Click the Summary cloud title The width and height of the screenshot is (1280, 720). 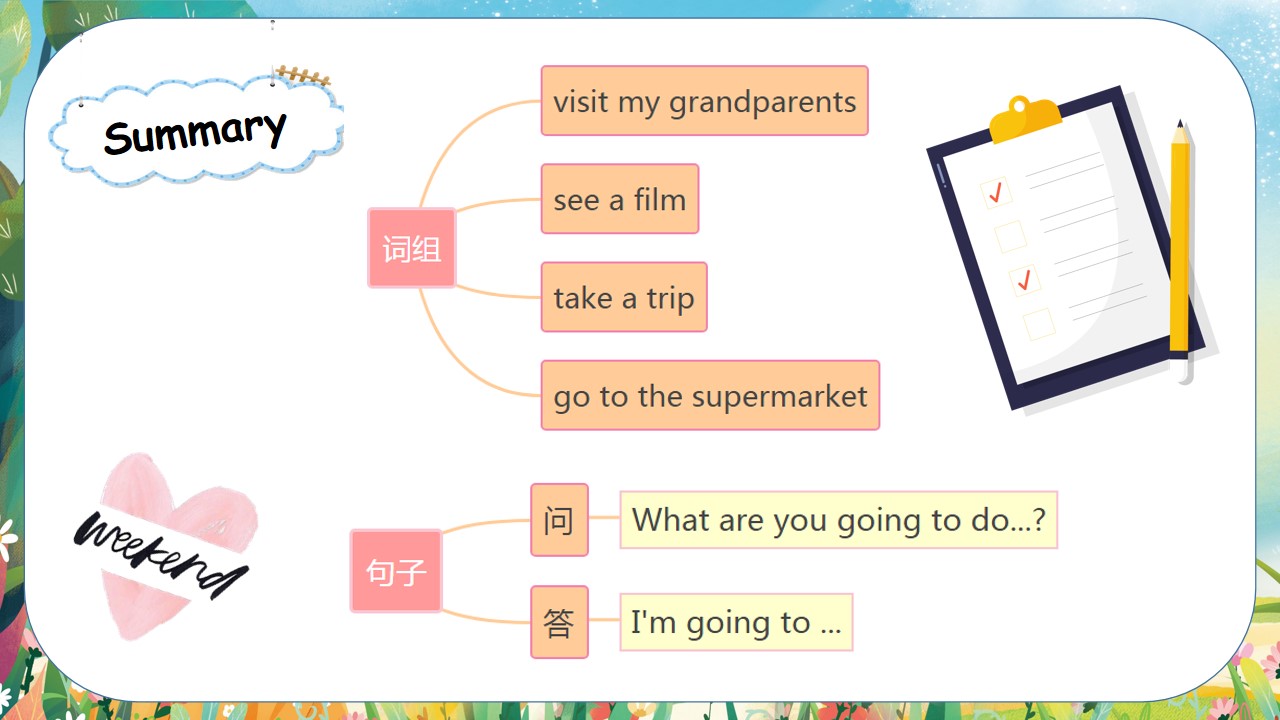point(195,133)
